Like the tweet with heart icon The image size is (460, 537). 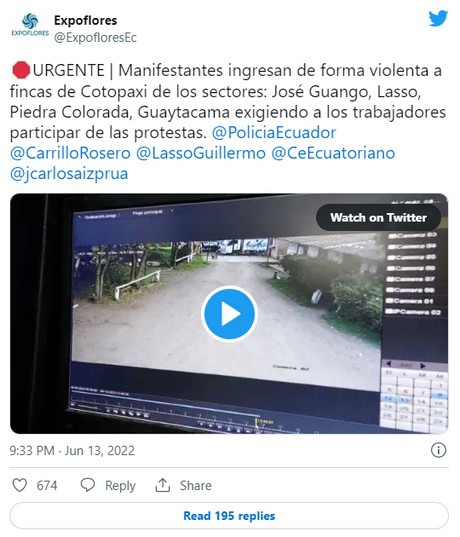click(20, 485)
